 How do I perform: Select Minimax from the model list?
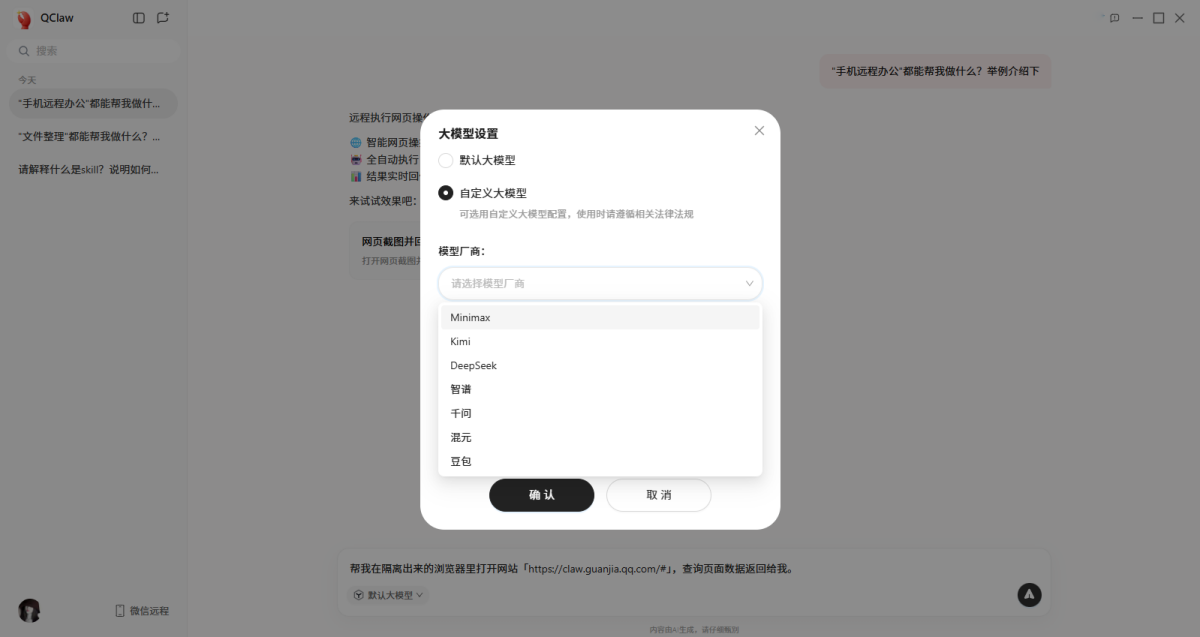click(x=470, y=317)
